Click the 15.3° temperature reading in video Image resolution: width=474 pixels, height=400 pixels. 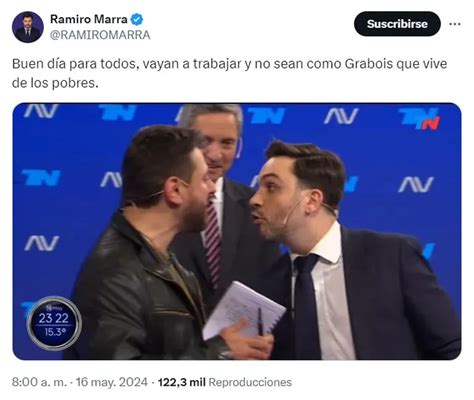point(55,332)
